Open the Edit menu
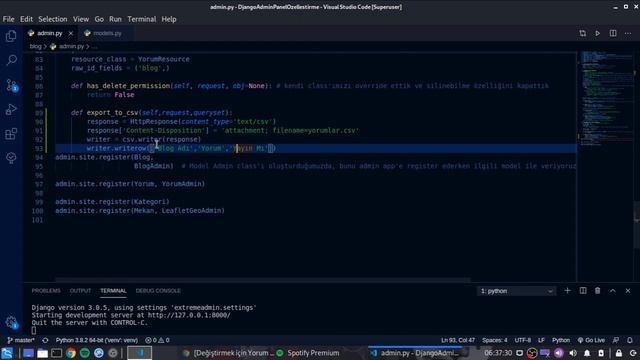Screen dimensions: 640x360 (x=26, y=19)
